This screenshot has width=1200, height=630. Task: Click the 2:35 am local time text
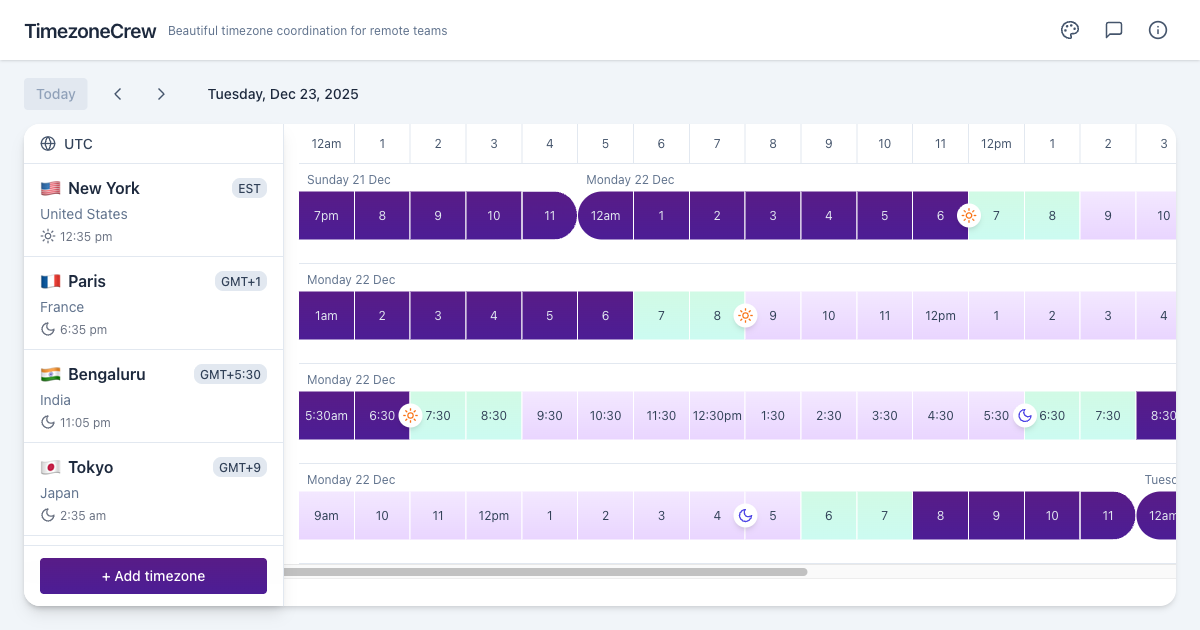pyautogui.click(x=83, y=516)
